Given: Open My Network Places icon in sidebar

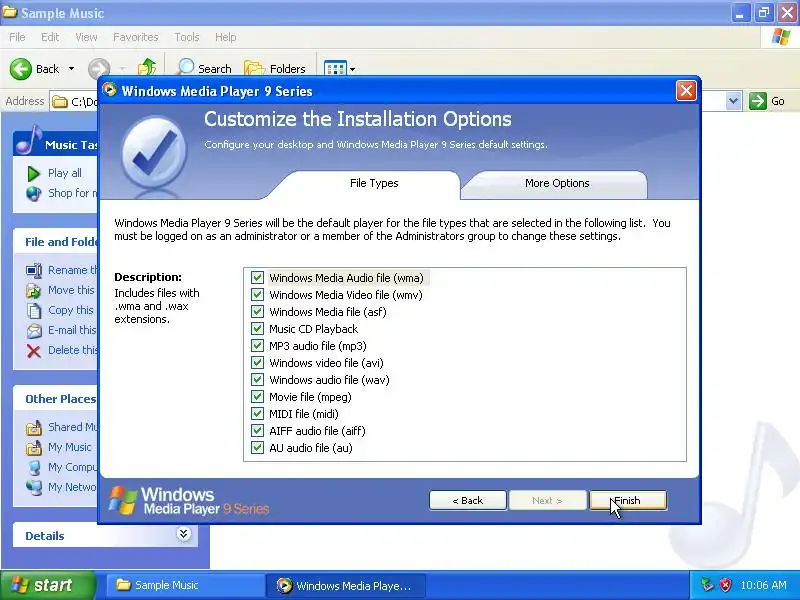Looking at the screenshot, I should coord(34,487).
